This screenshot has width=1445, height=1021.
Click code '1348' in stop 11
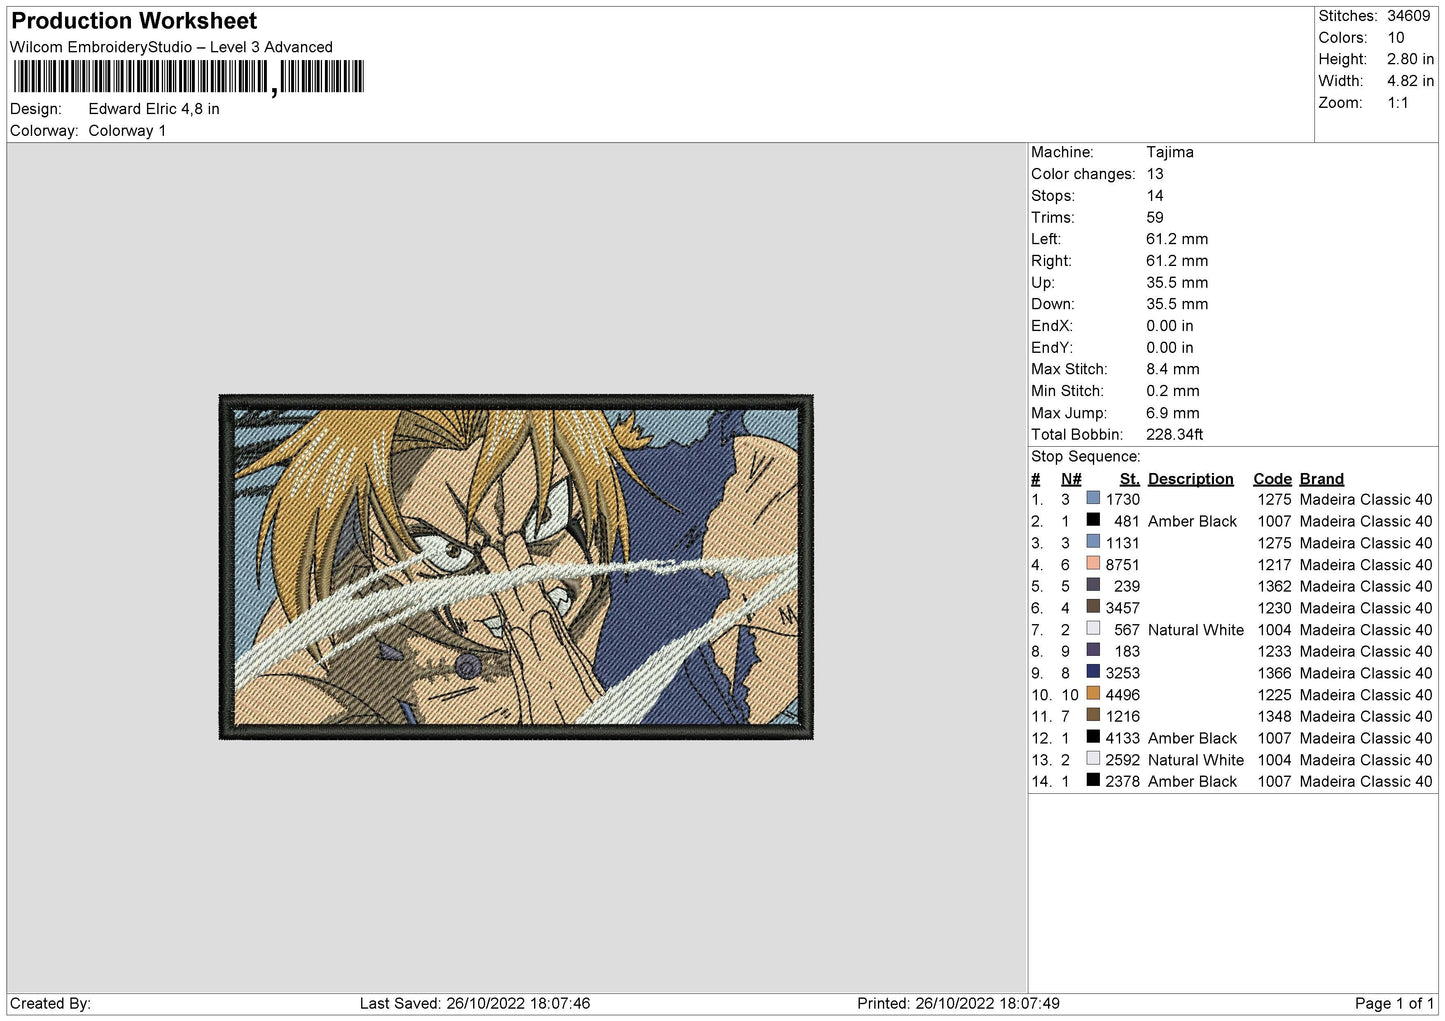tap(1275, 716)
